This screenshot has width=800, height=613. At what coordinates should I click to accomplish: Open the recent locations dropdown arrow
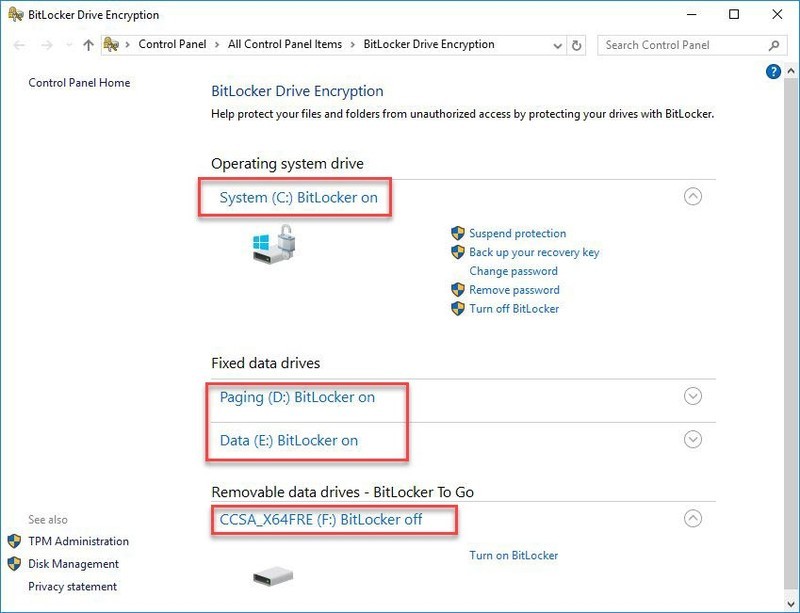pyautogui.click(x=69, y=45)
